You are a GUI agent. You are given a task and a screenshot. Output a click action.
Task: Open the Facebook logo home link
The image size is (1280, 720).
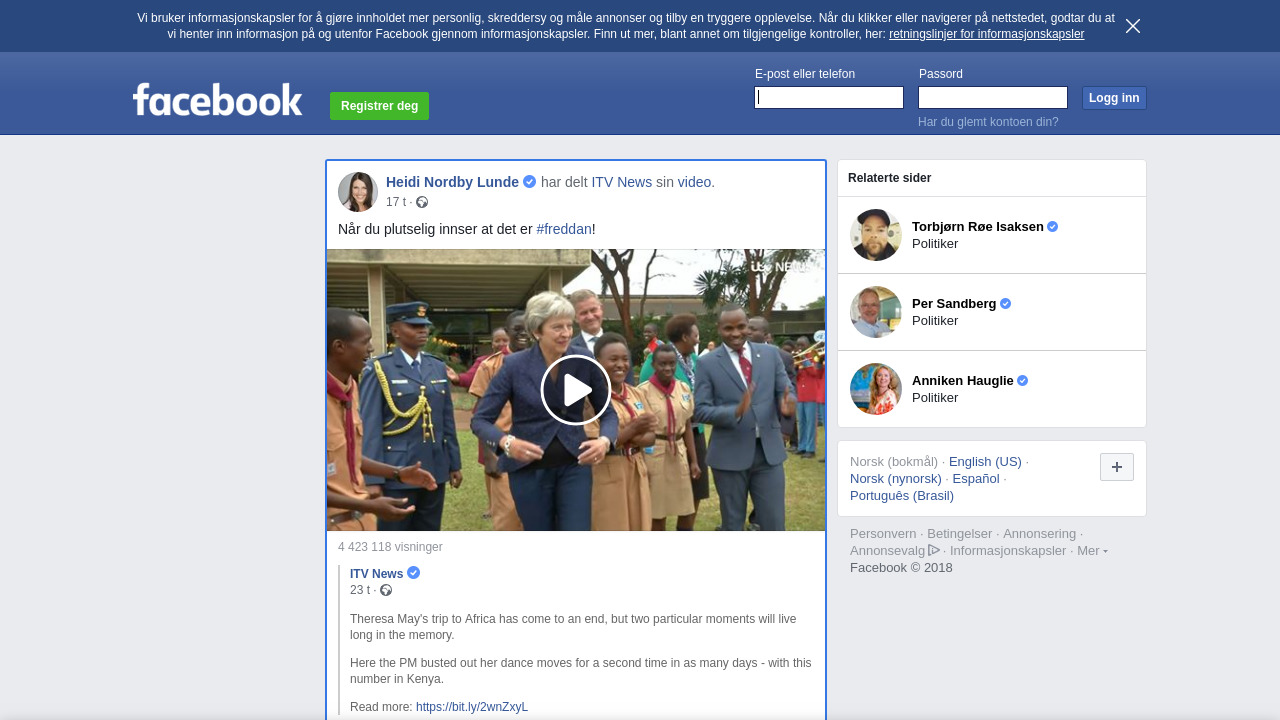(218, 99)
